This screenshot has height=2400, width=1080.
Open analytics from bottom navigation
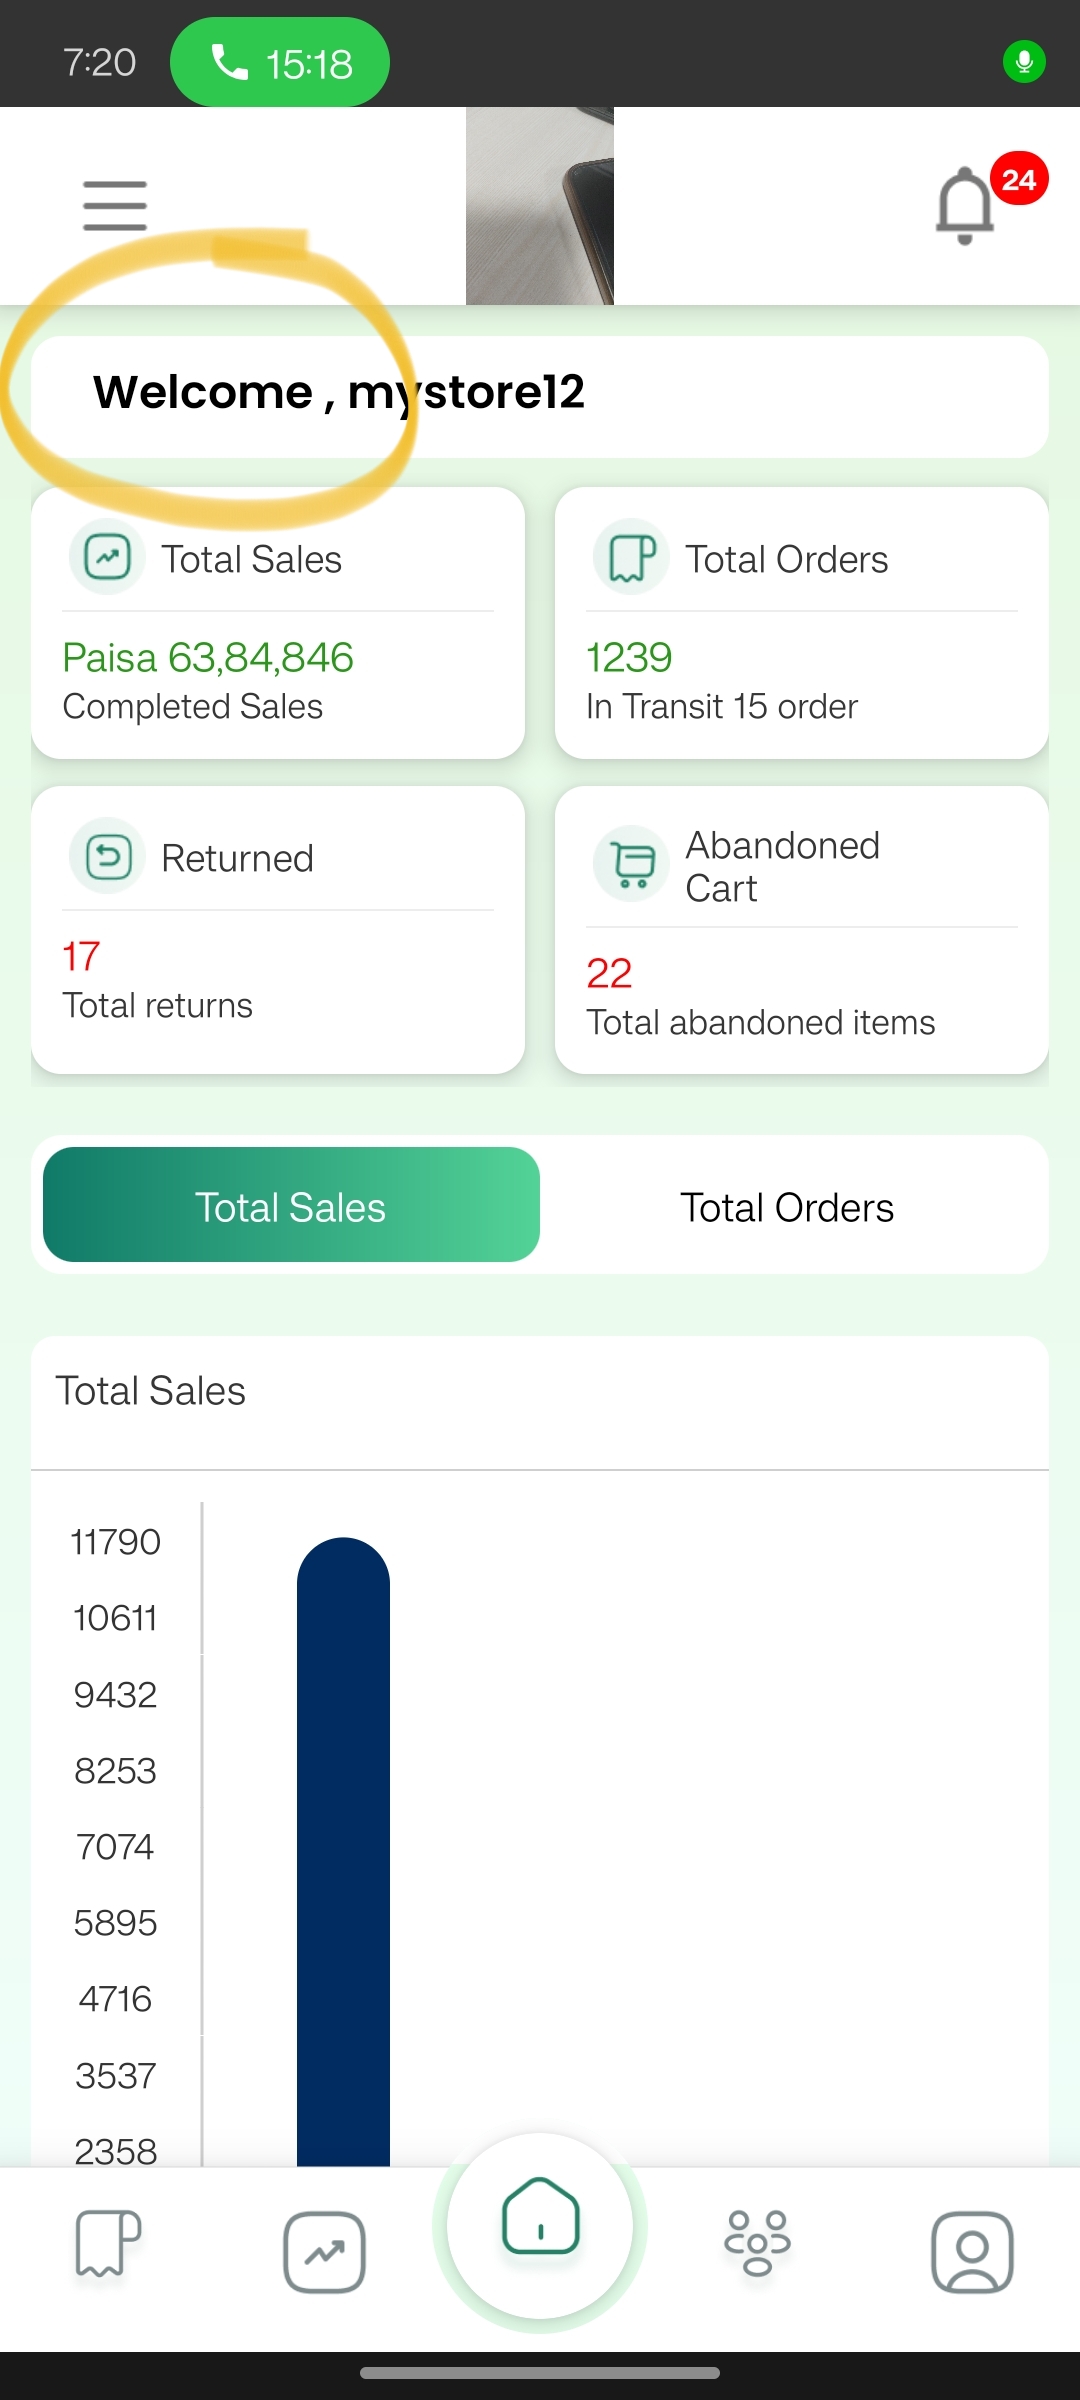324,2252
